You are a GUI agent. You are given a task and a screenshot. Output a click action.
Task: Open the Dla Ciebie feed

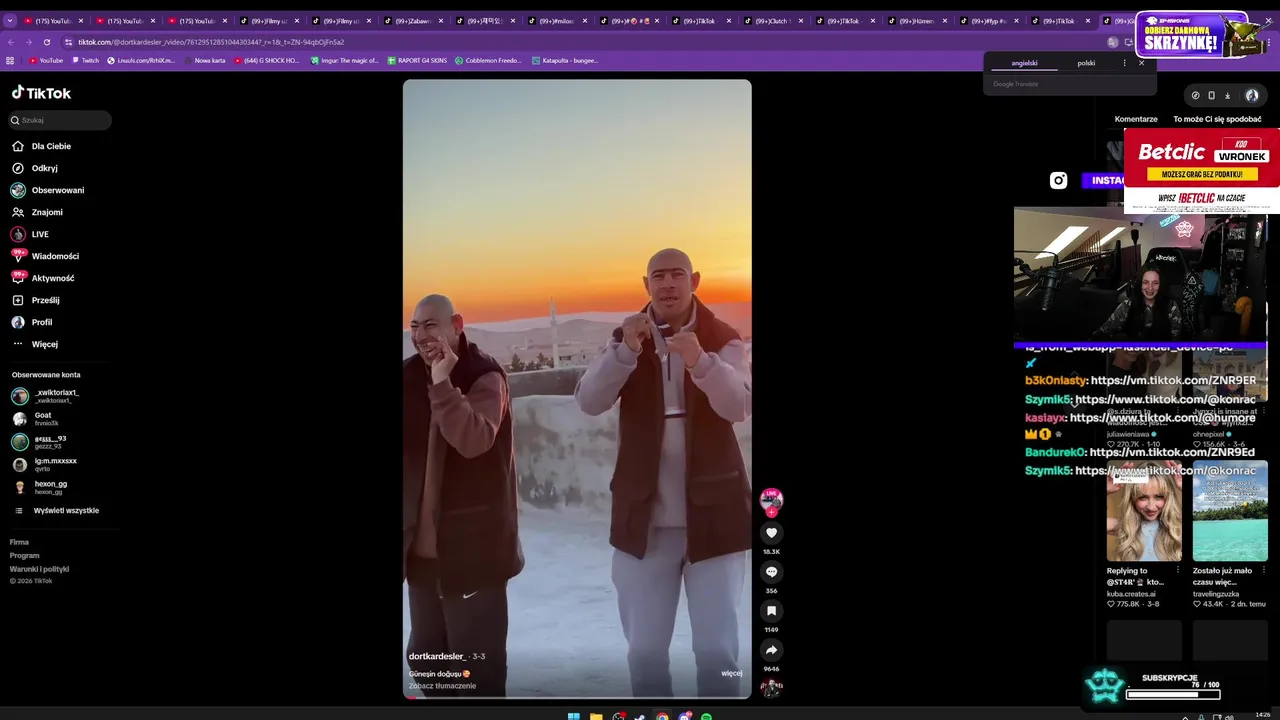coord(51,146)
